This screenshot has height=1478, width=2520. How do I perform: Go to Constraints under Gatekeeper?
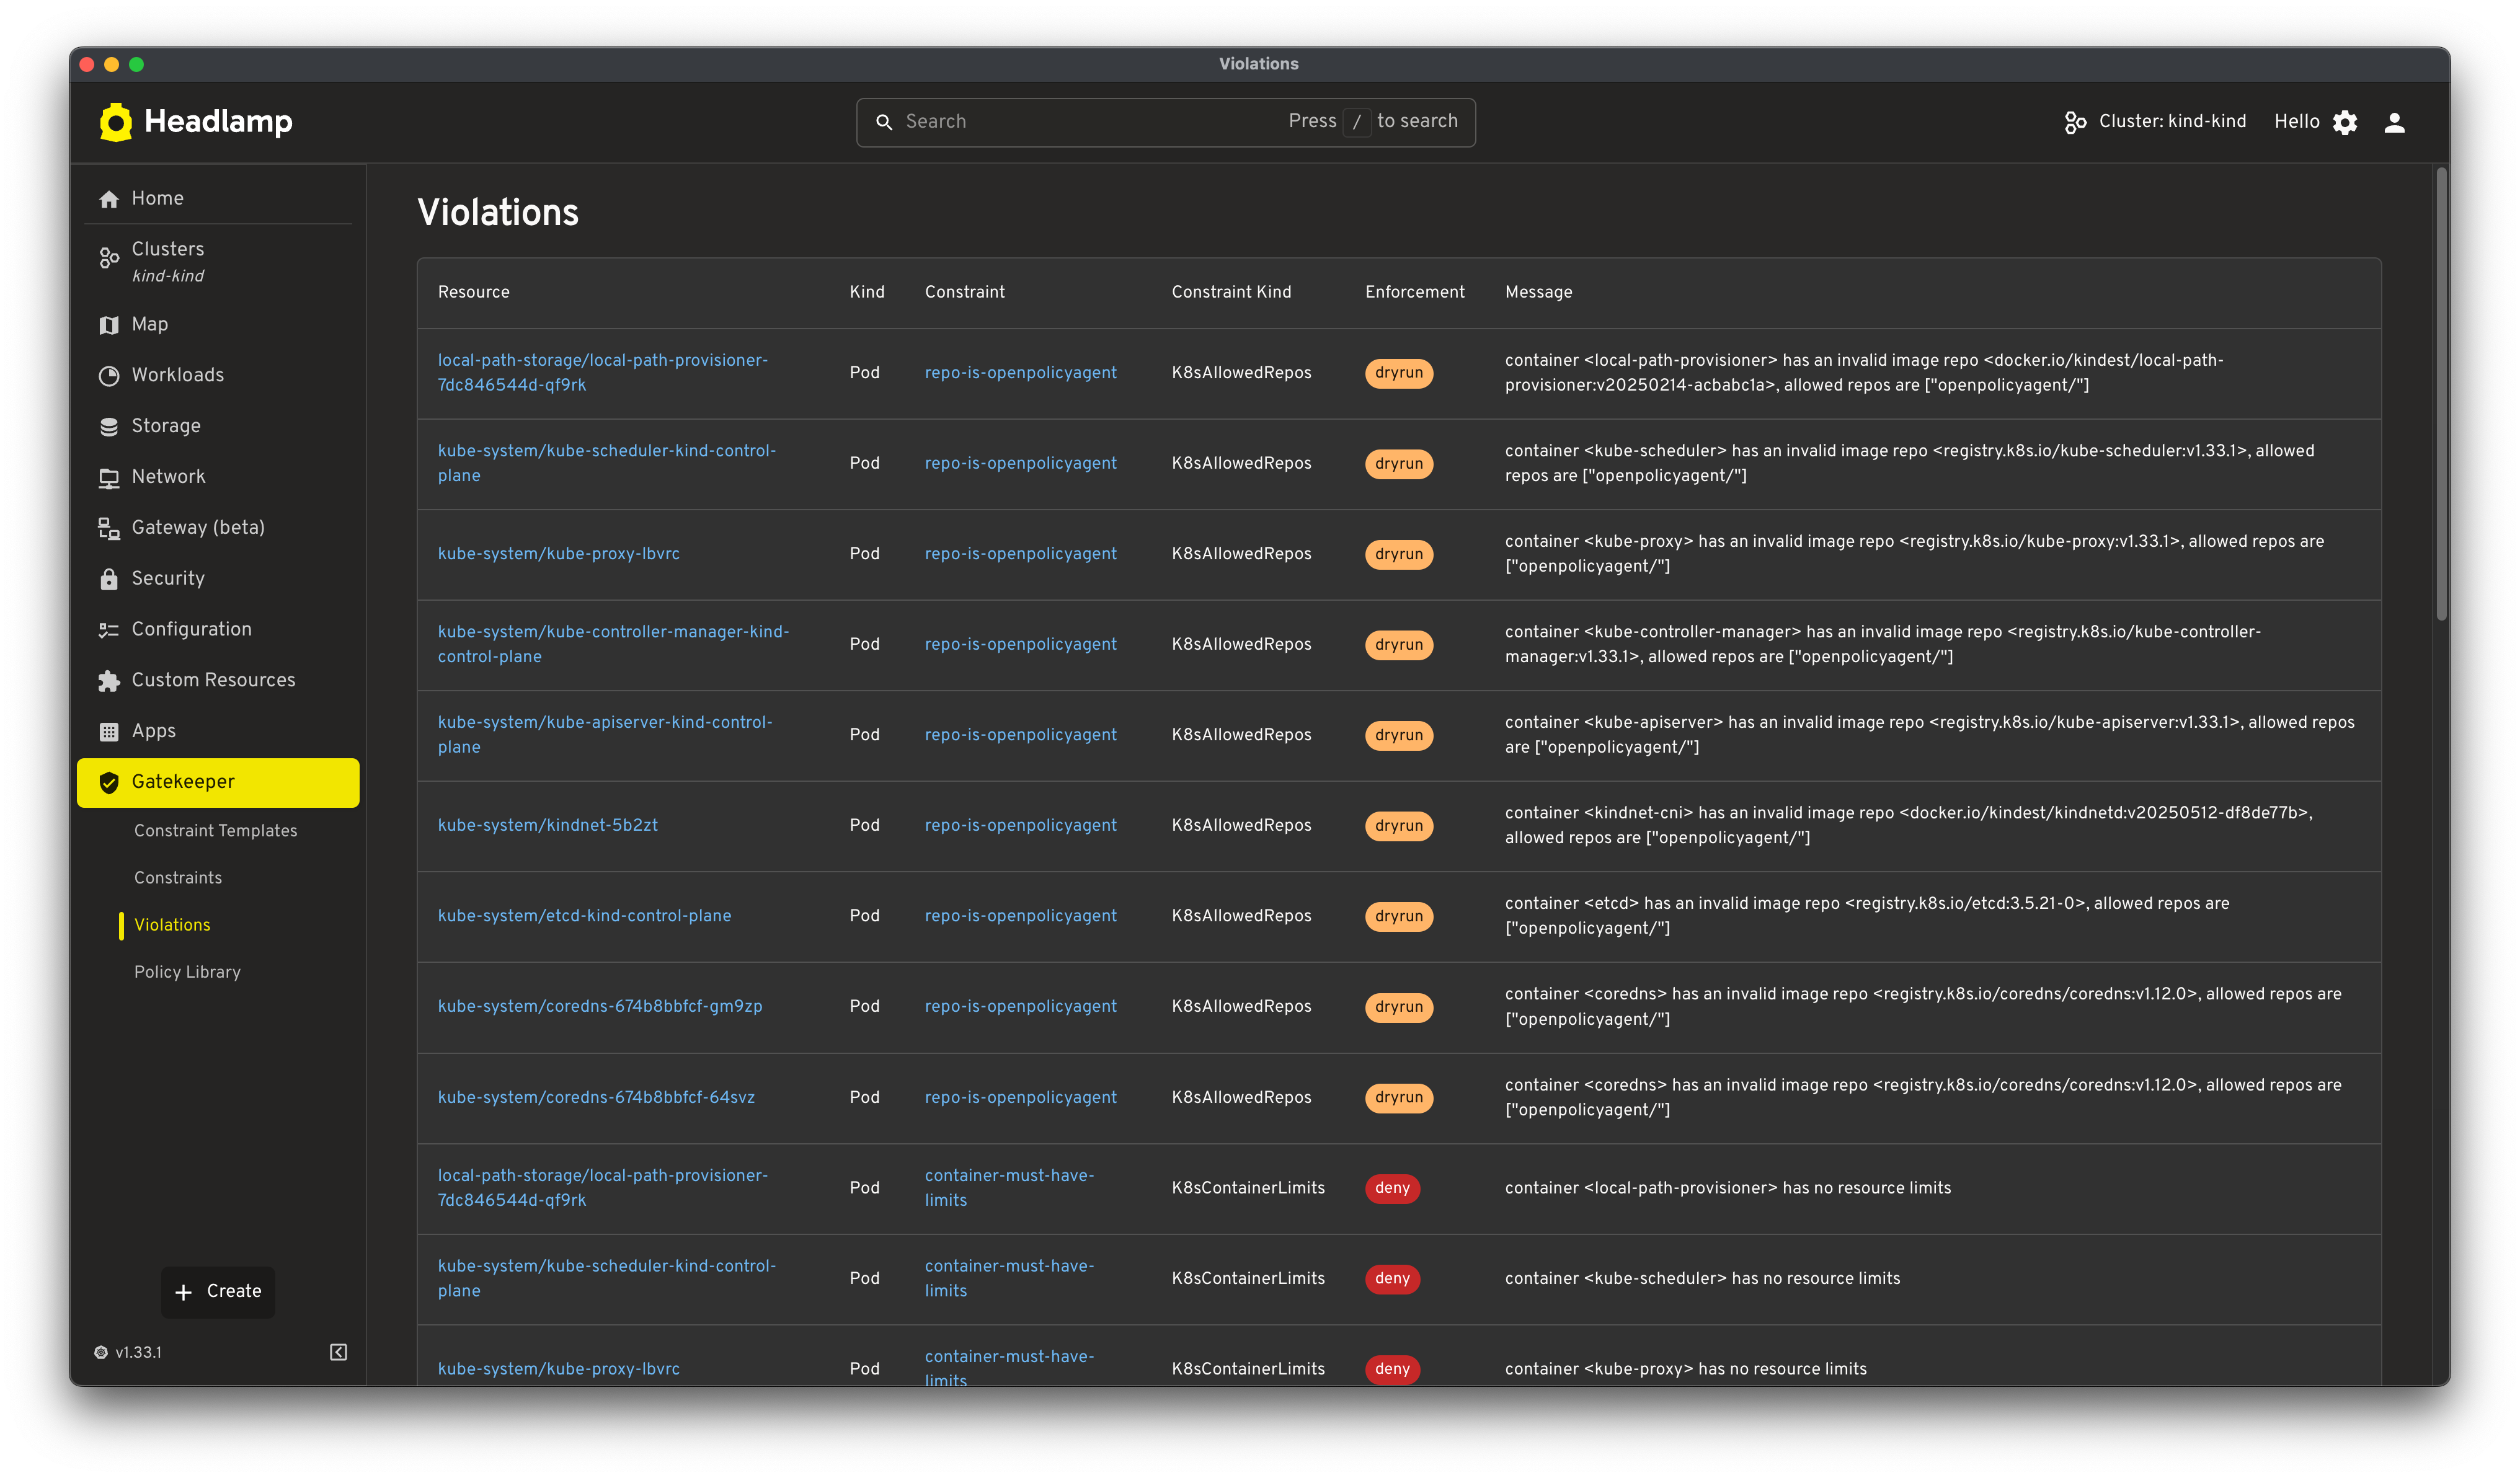(x=178, y=878)
